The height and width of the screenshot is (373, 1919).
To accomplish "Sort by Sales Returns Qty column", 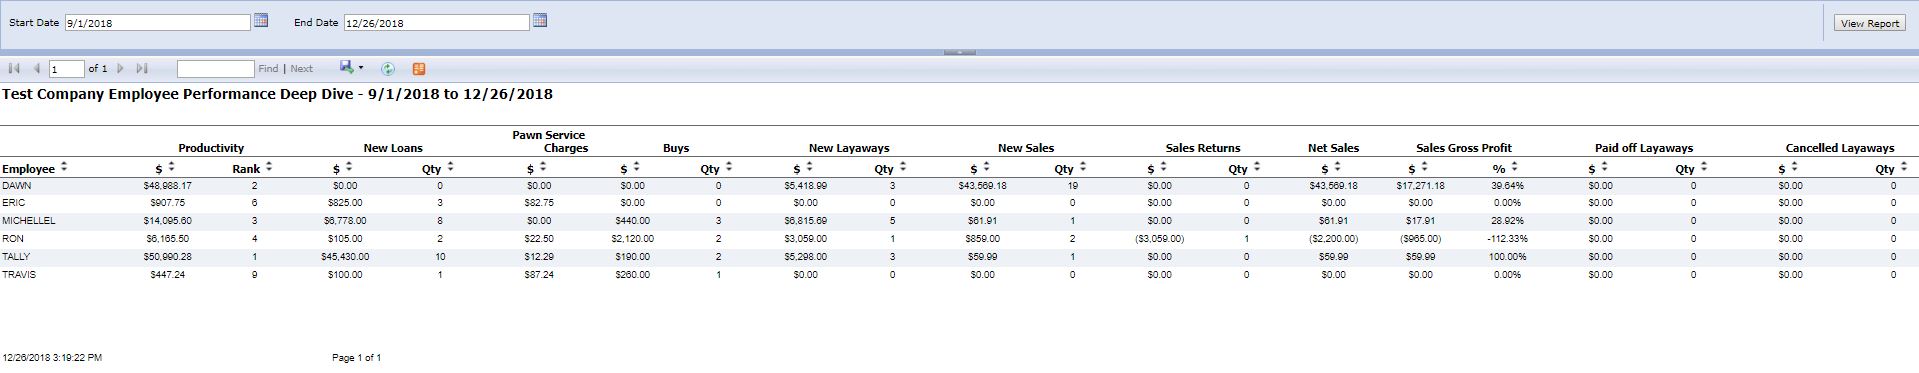I will [x=1257, y=167].
